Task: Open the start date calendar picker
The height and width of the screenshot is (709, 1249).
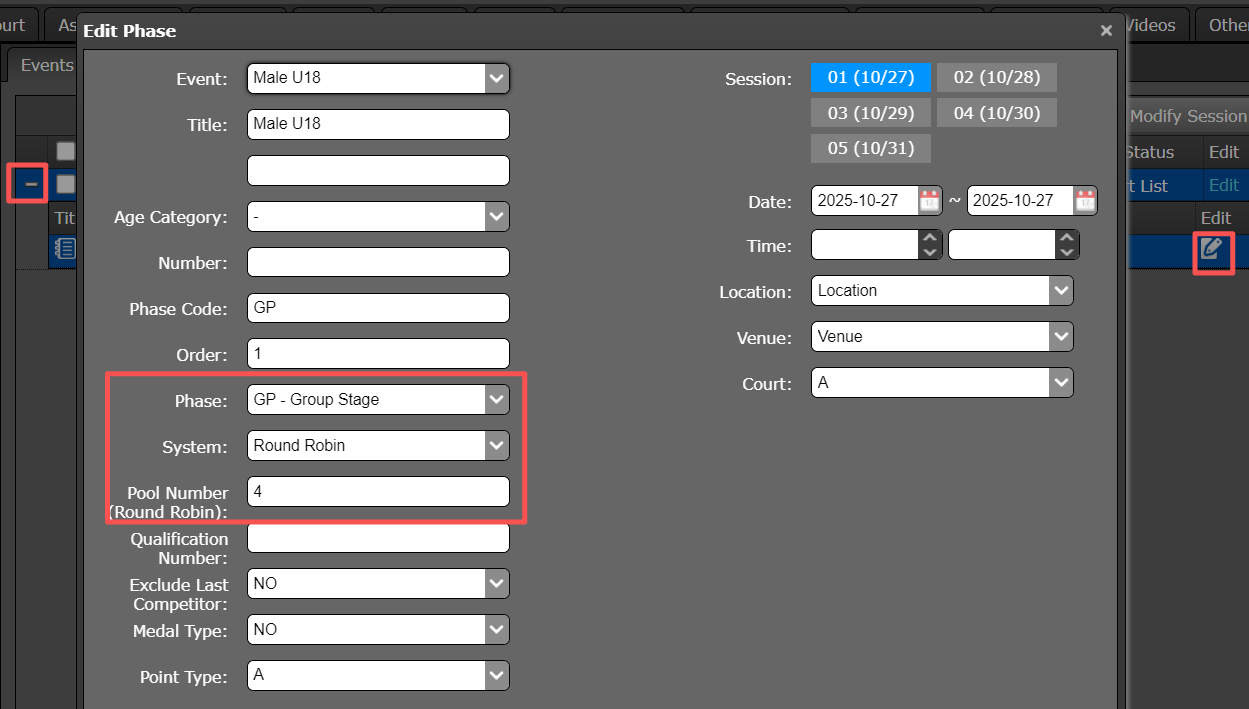Action: pyautogui.click(x=929, y=201)
